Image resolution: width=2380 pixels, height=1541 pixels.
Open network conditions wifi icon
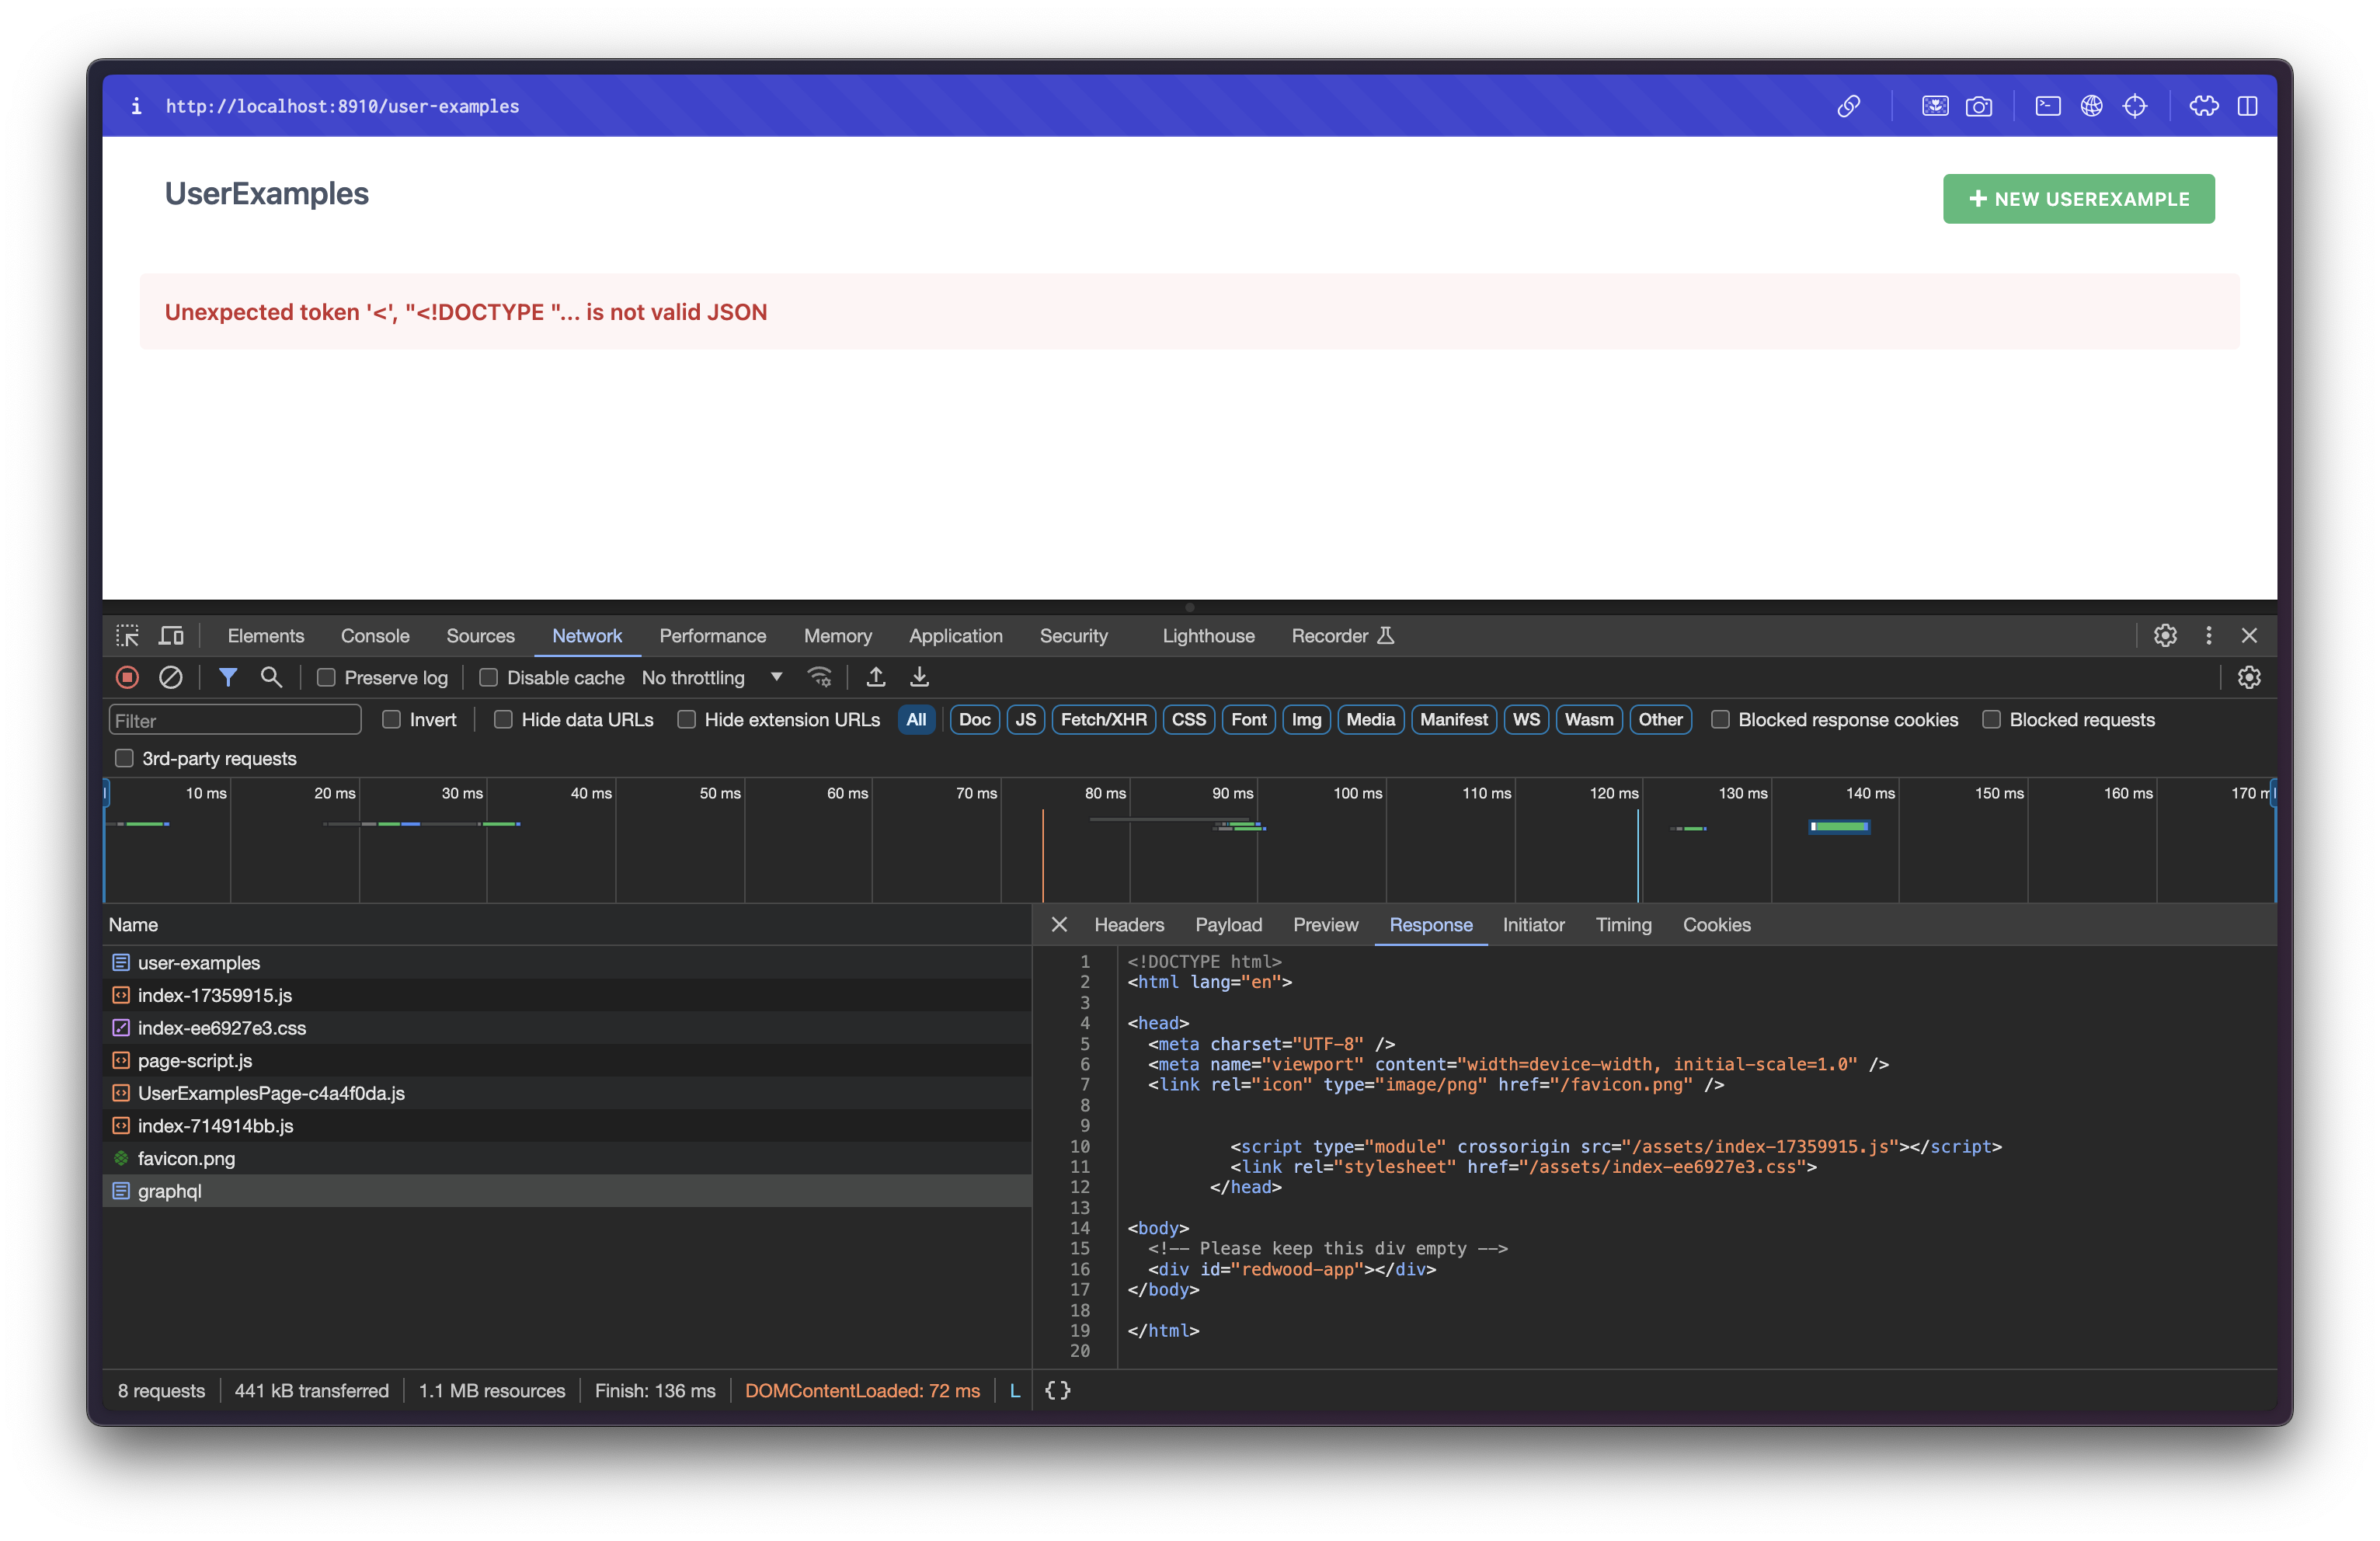coord(819,677)
